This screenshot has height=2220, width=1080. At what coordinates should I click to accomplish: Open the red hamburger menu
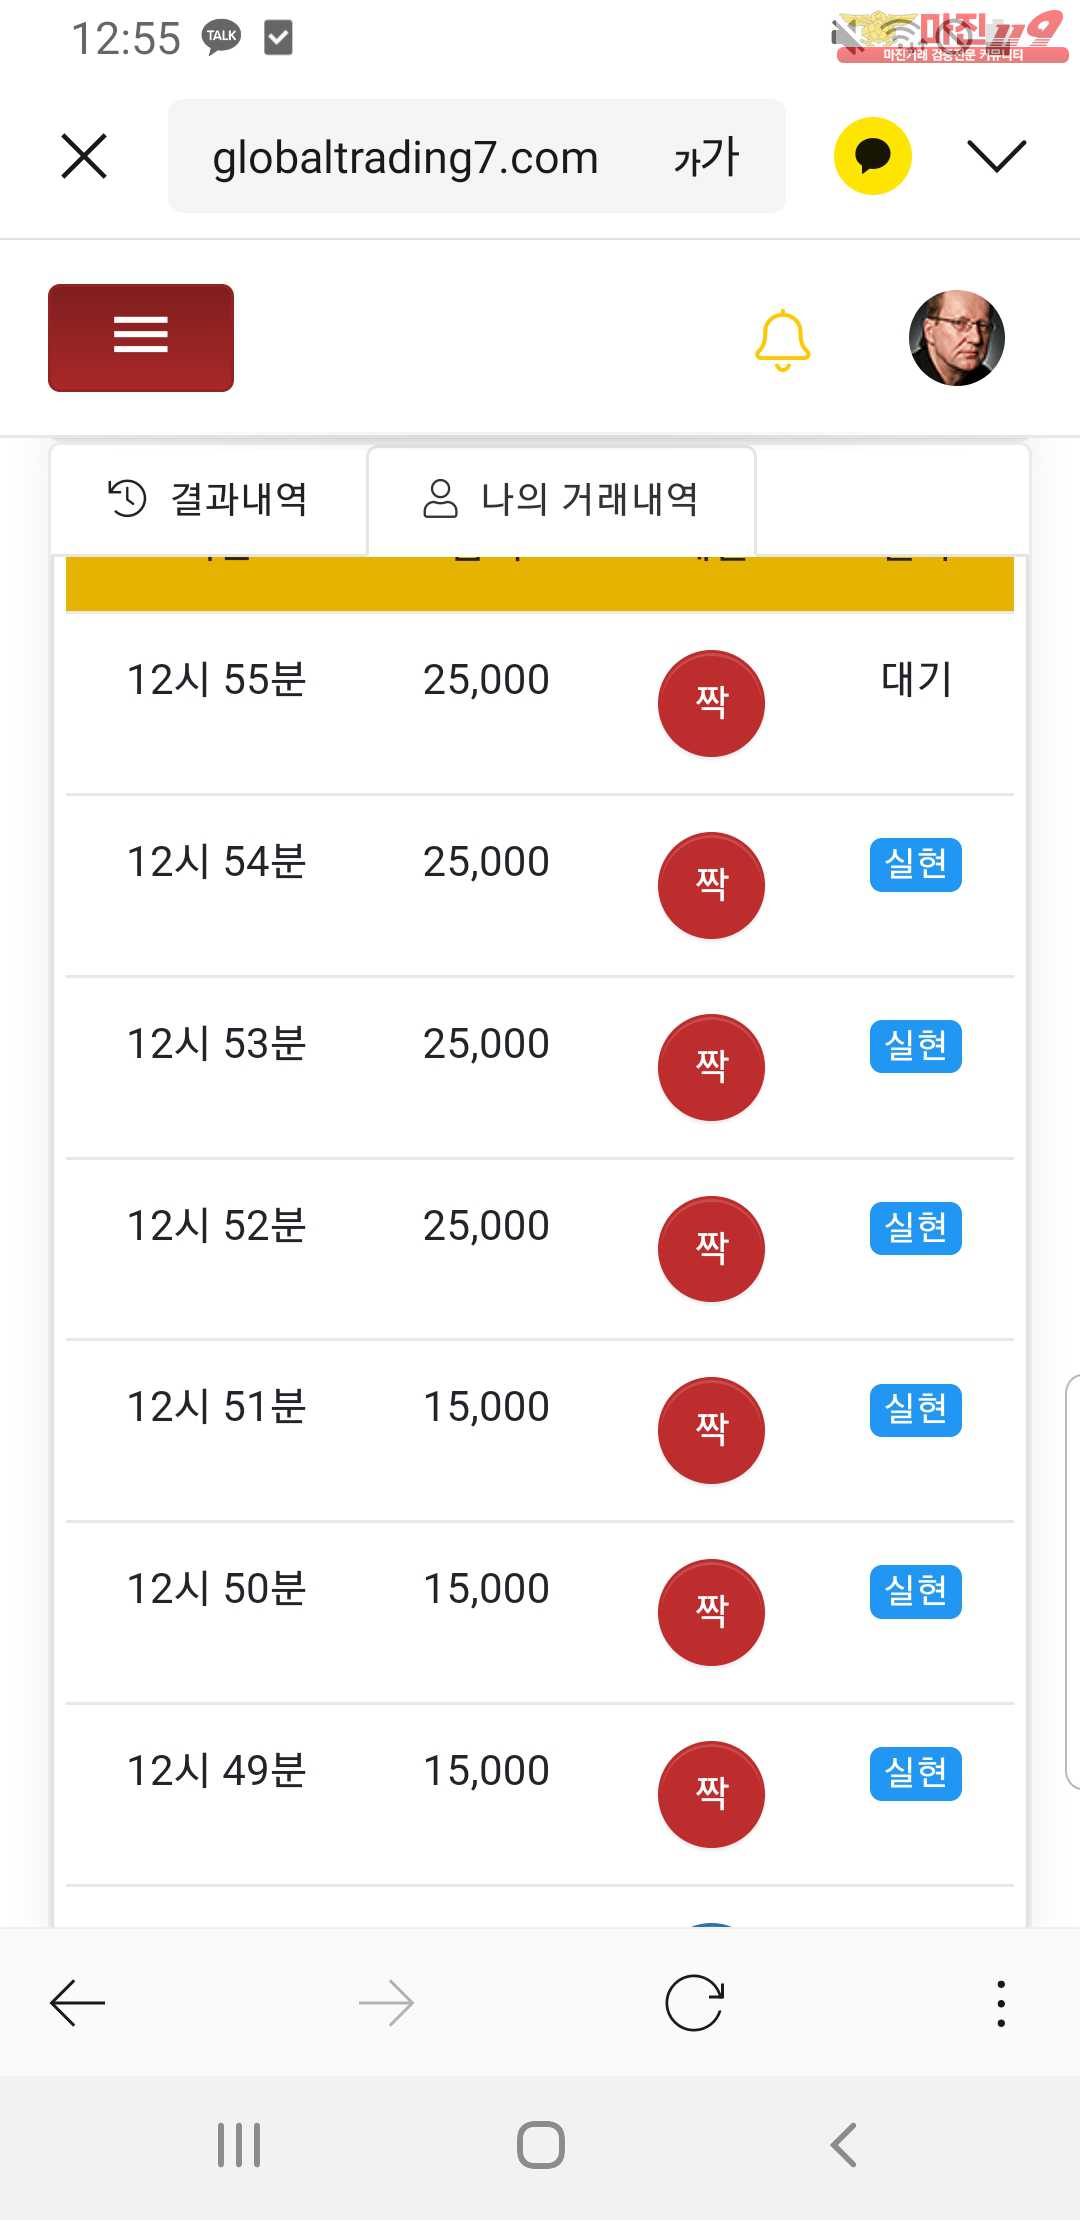click(x=141, y=337)
